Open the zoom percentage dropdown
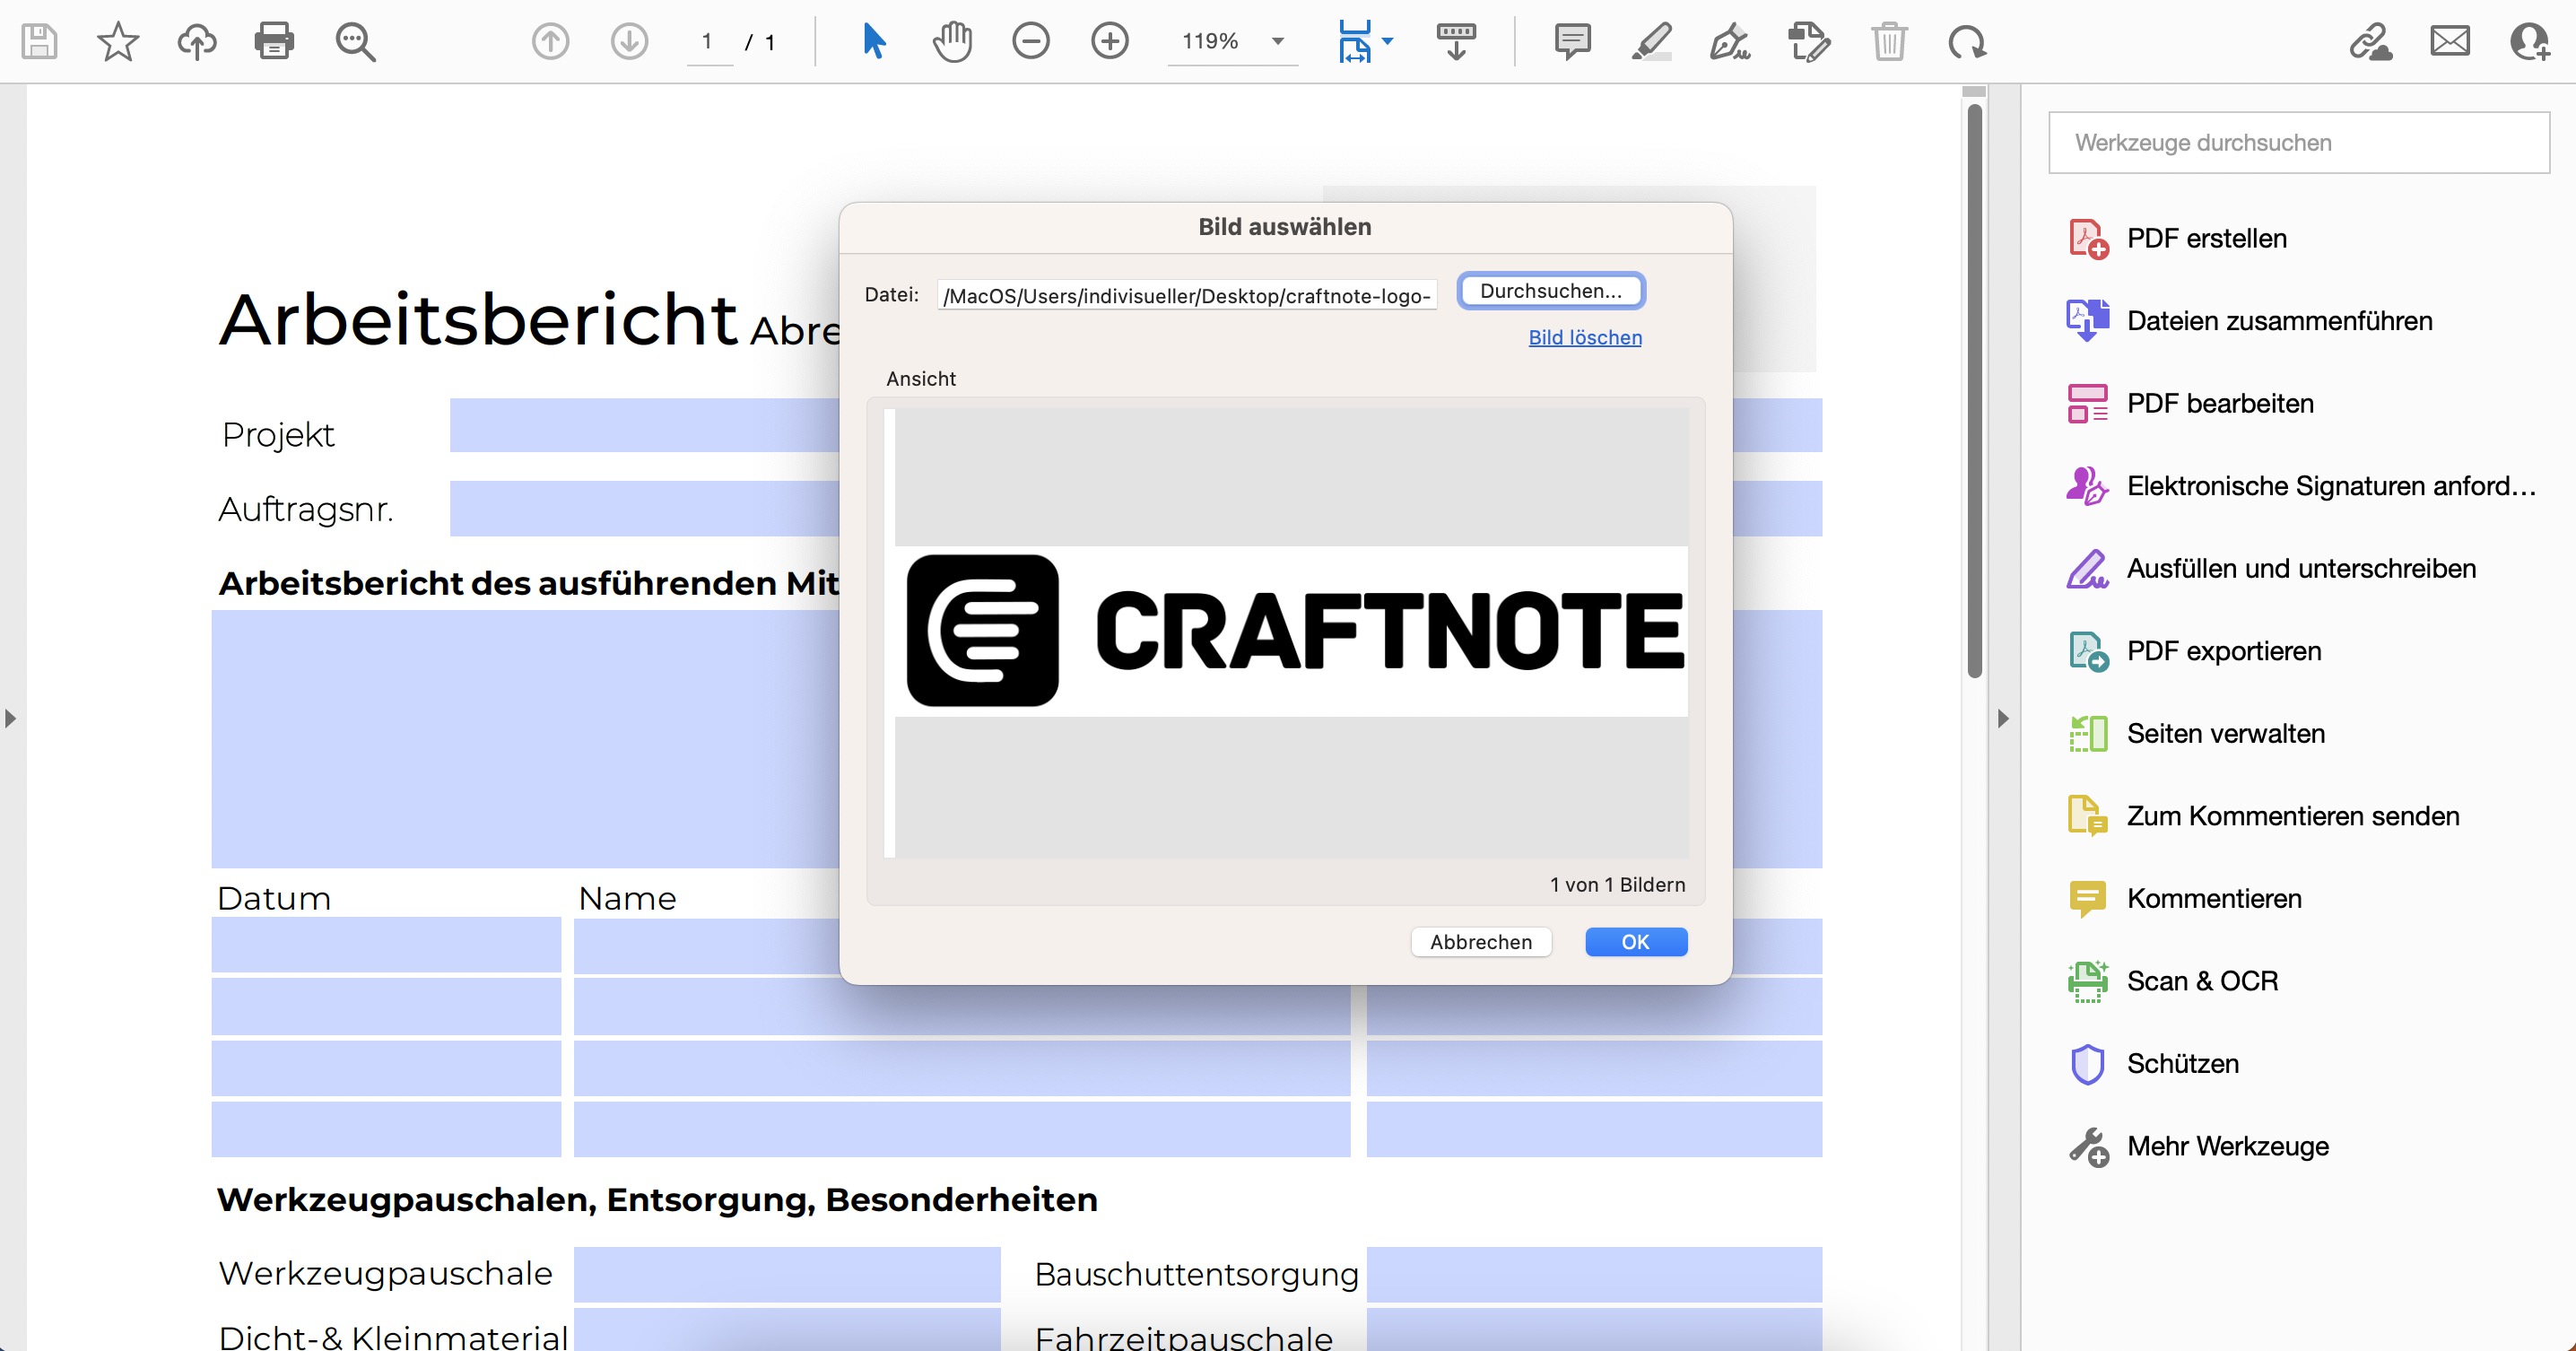Image resolution: width=2576 pixels, height=1351 pixels. click(x=1277, y=41)
